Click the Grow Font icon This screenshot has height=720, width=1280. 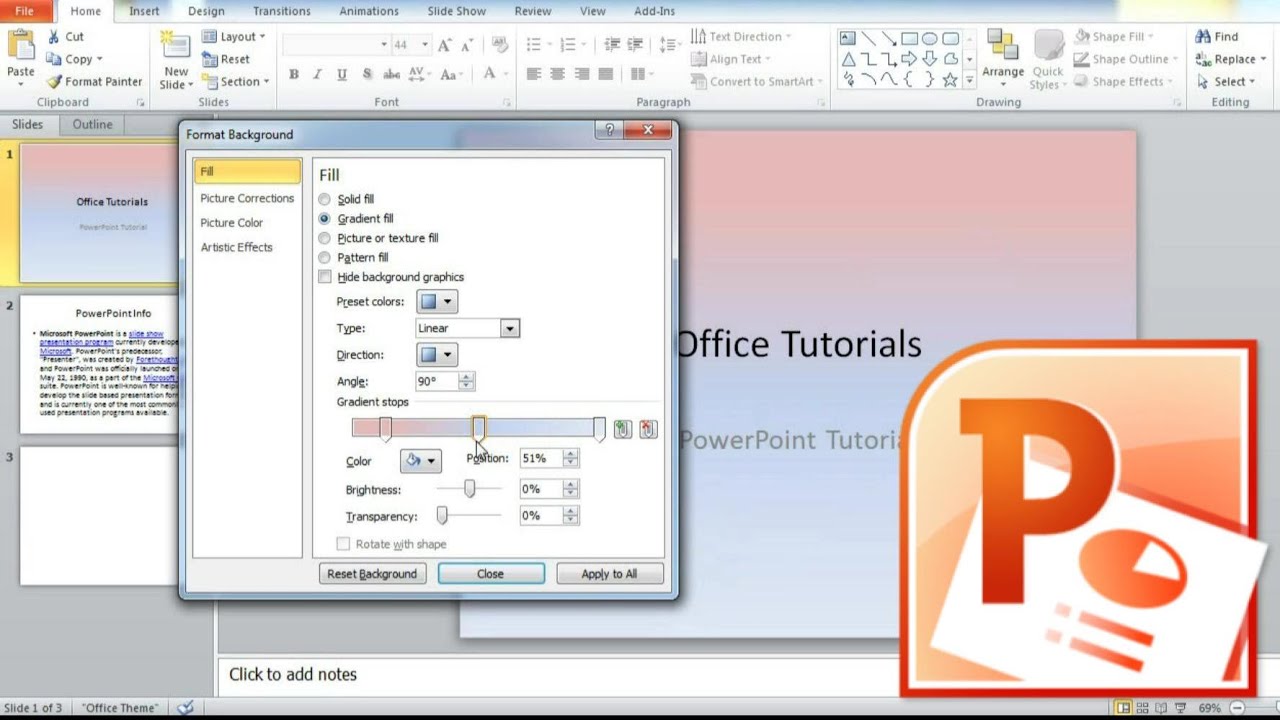[x=444, y=45]
